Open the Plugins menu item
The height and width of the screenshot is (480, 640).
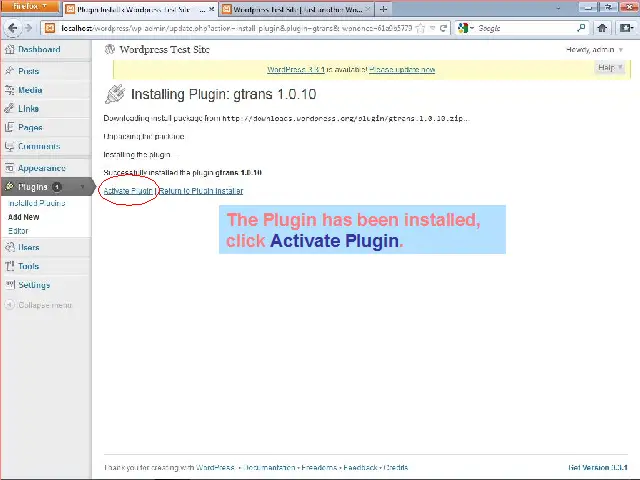coord(33,187)
